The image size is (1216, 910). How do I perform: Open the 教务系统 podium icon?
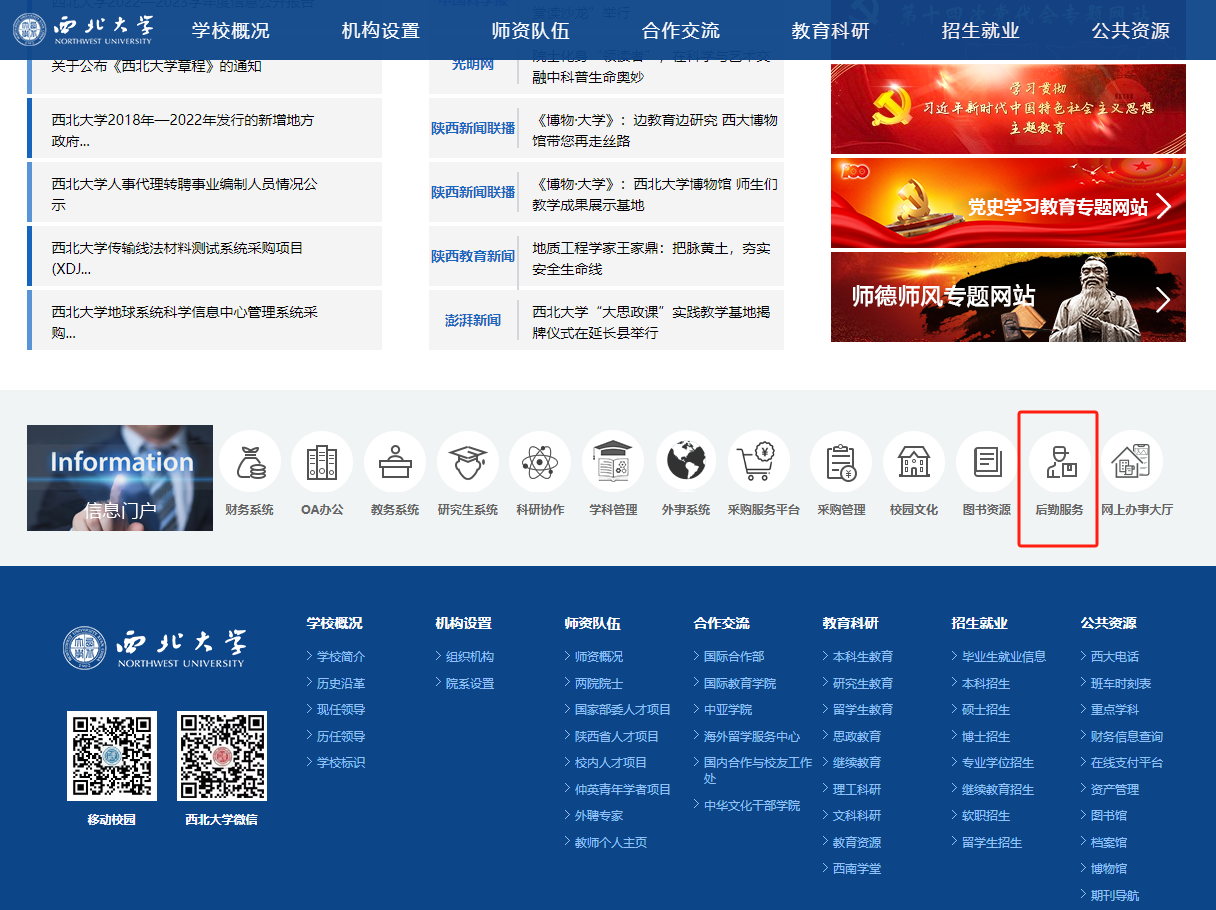(395, 463)
